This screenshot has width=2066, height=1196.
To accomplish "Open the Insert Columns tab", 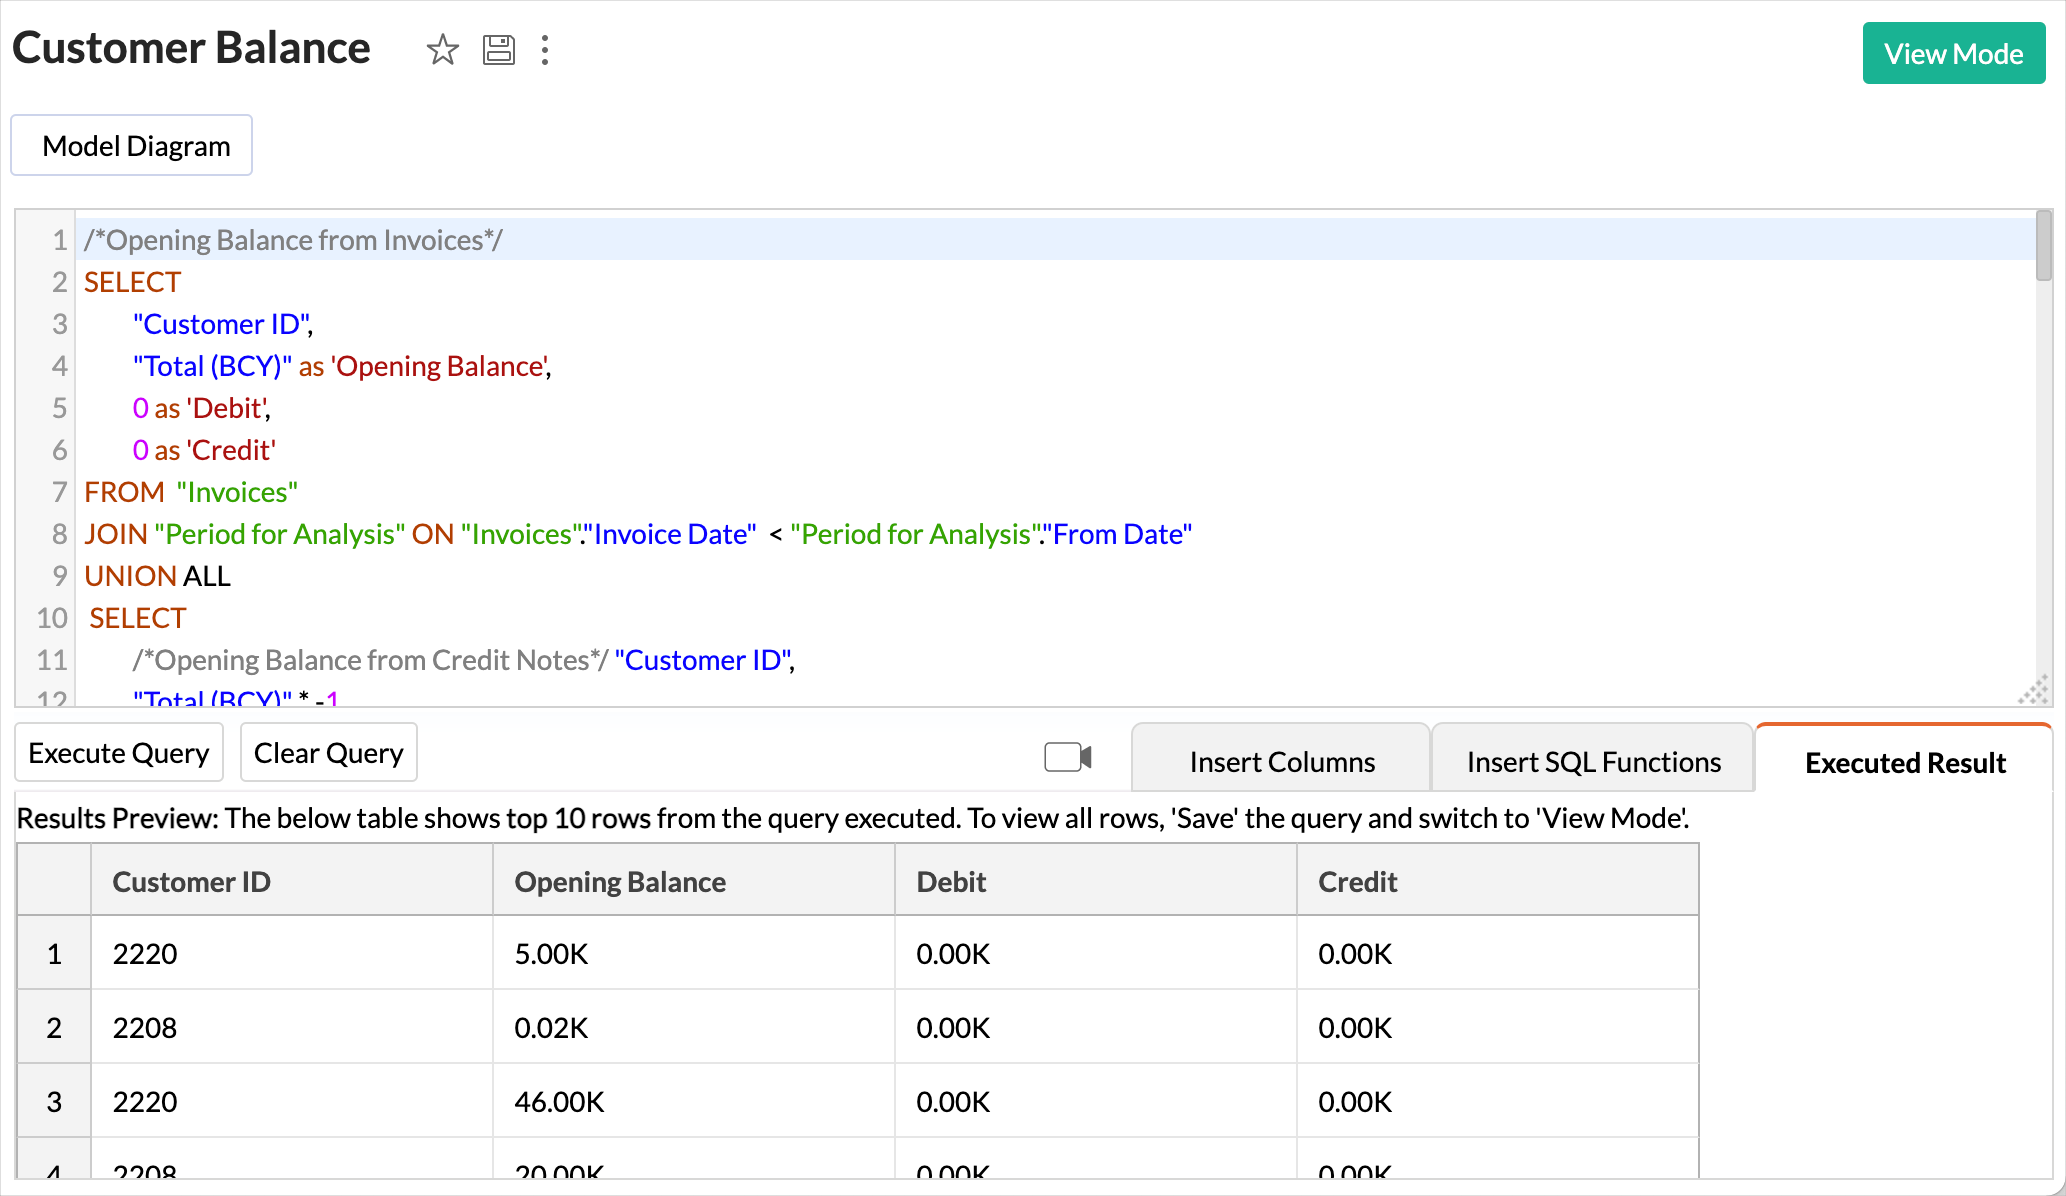I will 1281,762.
